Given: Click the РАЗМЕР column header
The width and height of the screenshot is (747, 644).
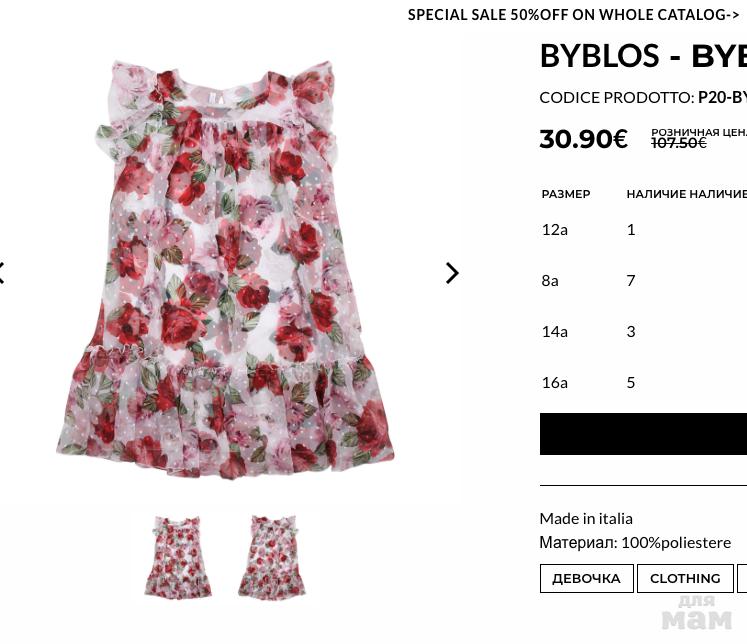Looking at the screenshot, I should pyautogui.click(x=566, y=194).
